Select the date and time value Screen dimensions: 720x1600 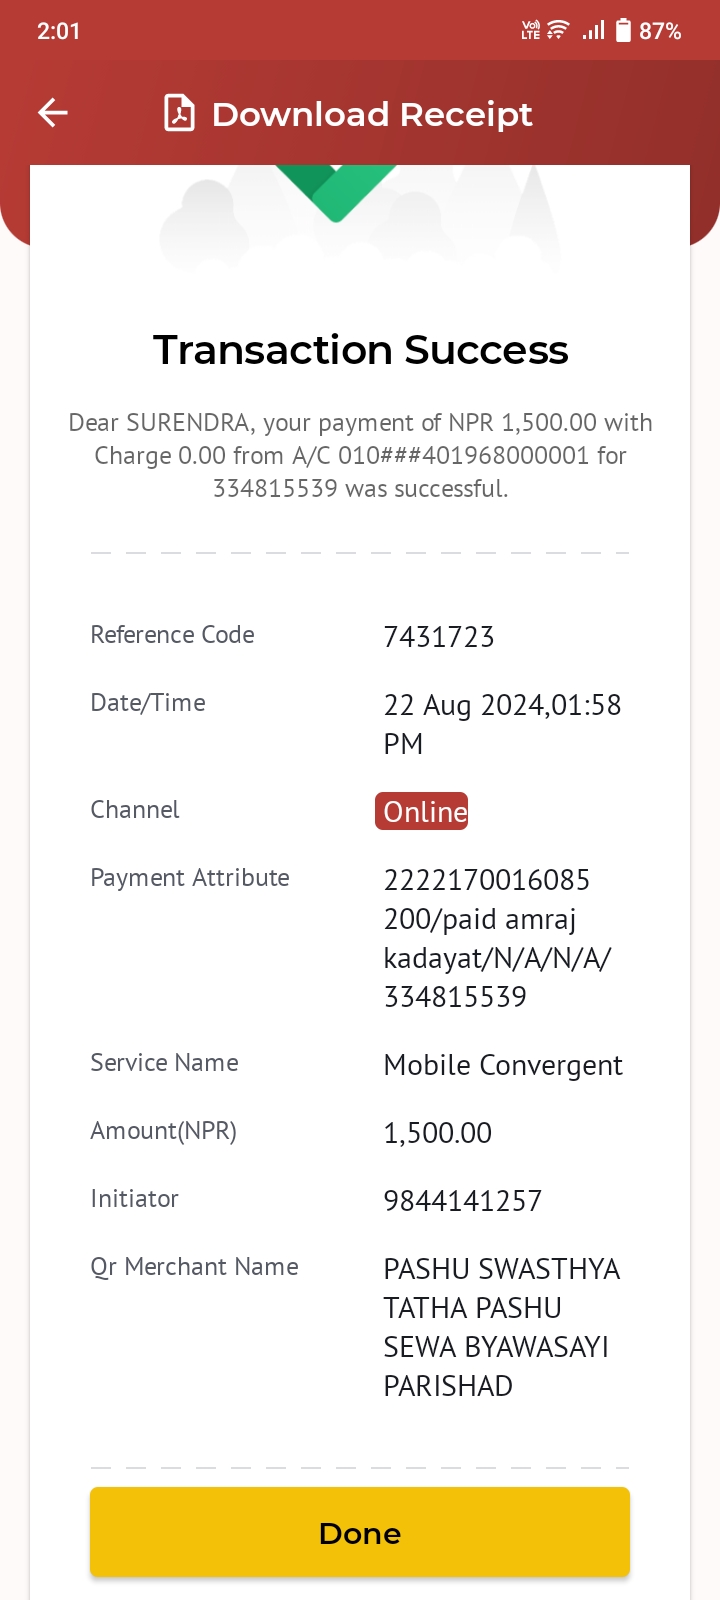pos(502,724)
